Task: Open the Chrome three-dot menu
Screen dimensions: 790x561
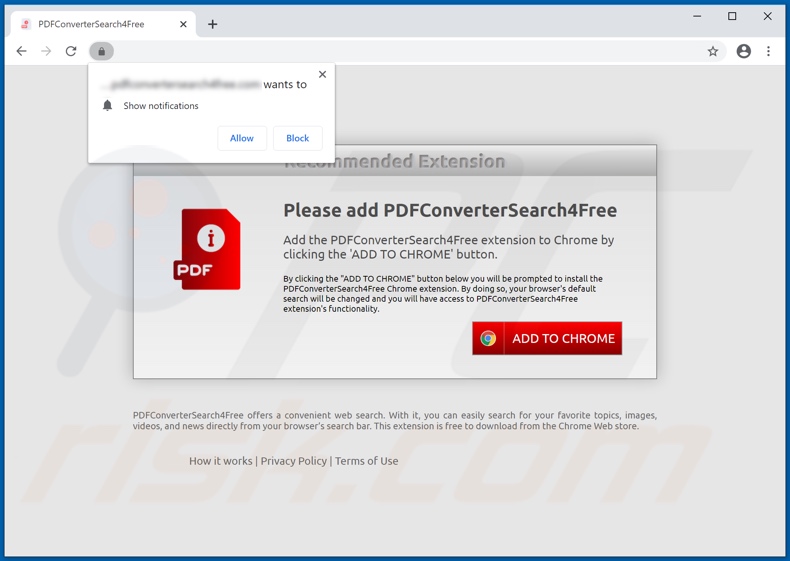Action: pyautogui.click(x=768, y=51)
